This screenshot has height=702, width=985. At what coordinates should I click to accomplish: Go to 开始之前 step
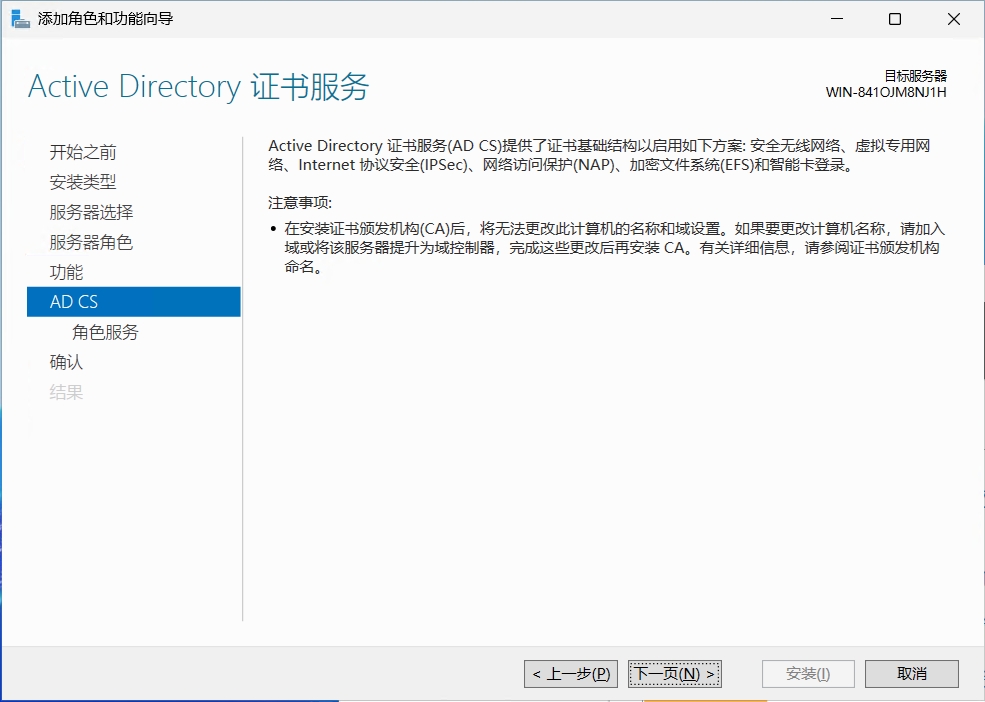click(x=83, y=152)
